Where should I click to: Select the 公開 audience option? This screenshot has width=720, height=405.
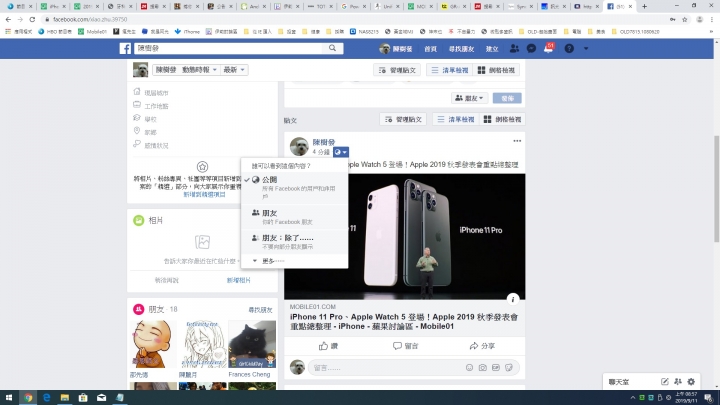click(294, 188)
